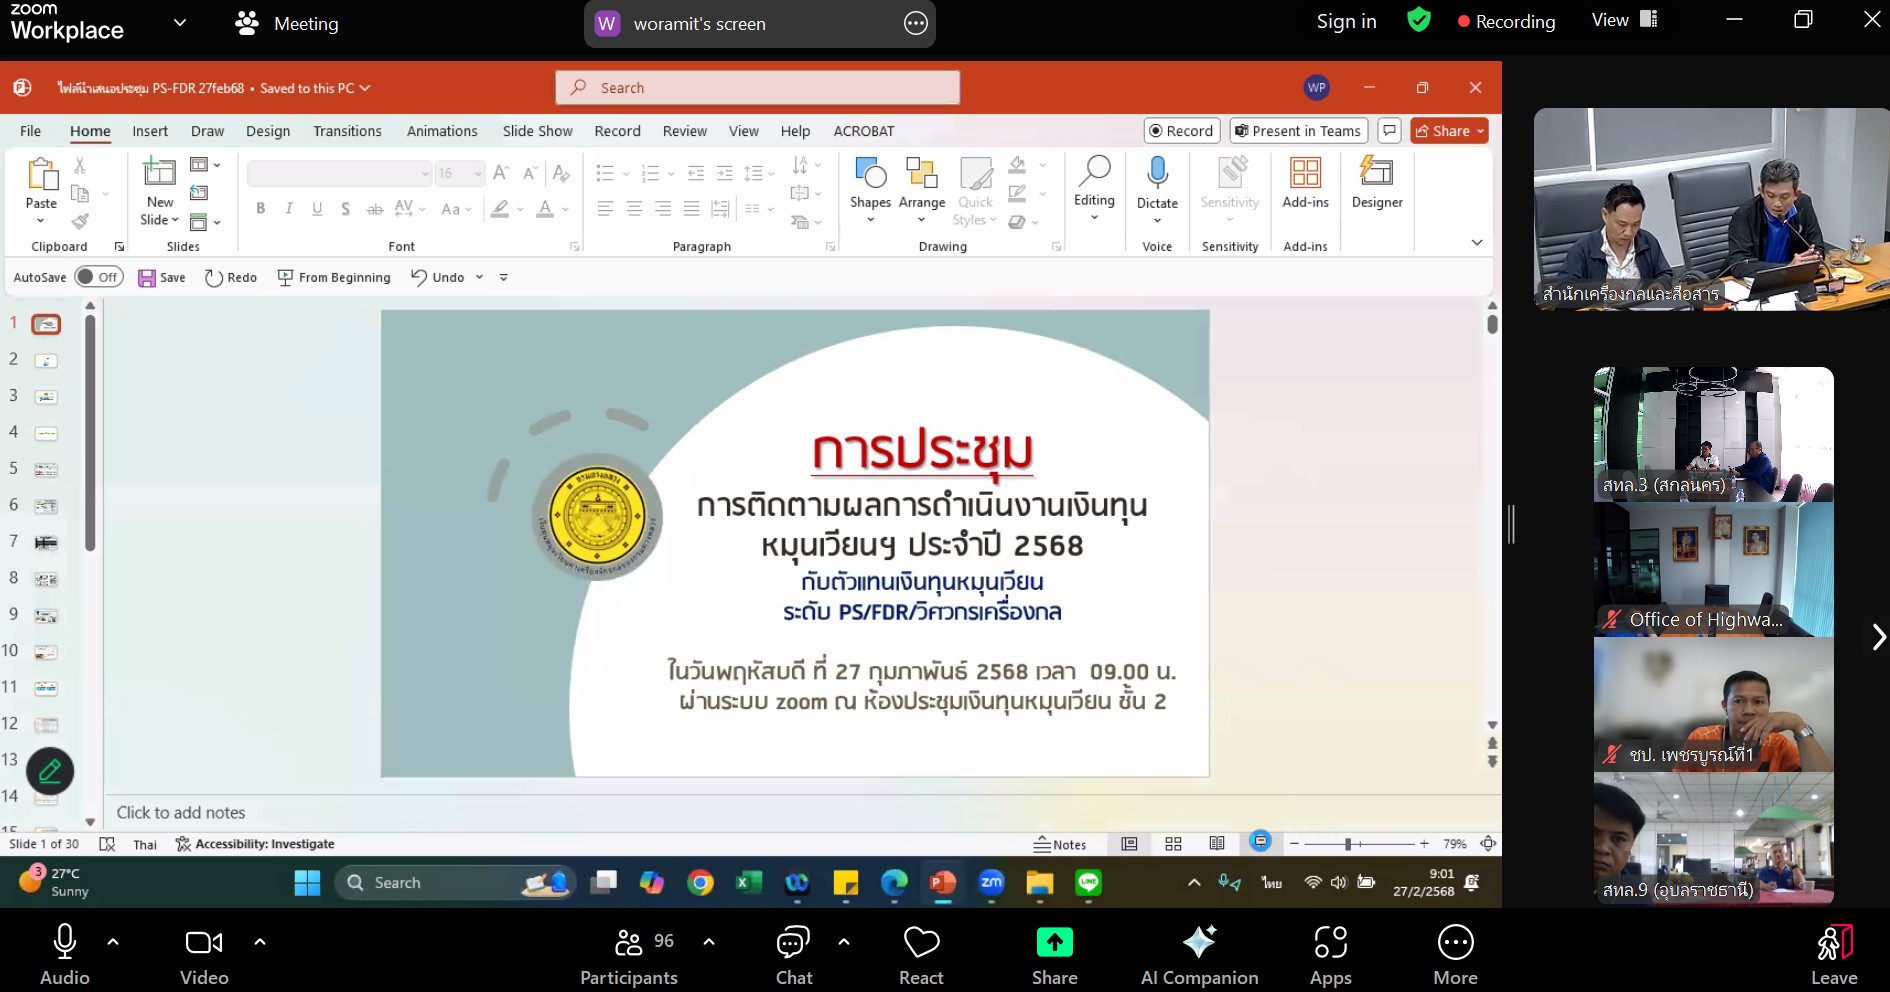This screenshot has height=992, width=1890.
Task: Open the Zoom View layout dropdown
Action: (1624, 21)
